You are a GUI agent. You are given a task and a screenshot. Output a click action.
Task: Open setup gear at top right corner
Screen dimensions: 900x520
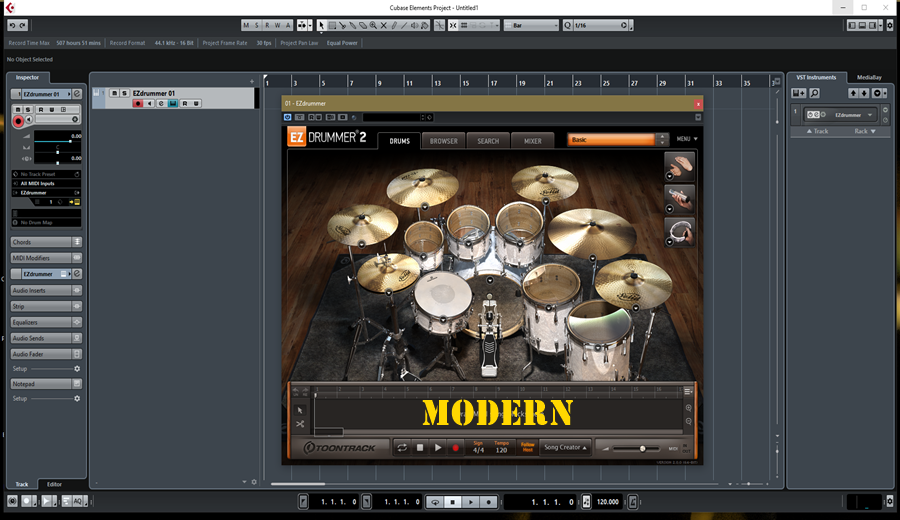point(890,25)
